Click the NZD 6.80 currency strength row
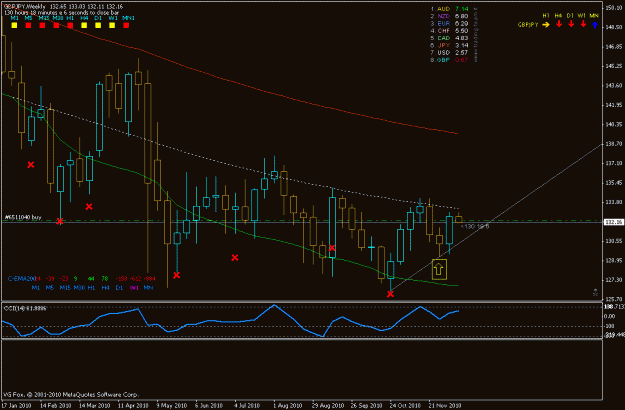This screenshot has width=625, height=410. click(450, 16)
